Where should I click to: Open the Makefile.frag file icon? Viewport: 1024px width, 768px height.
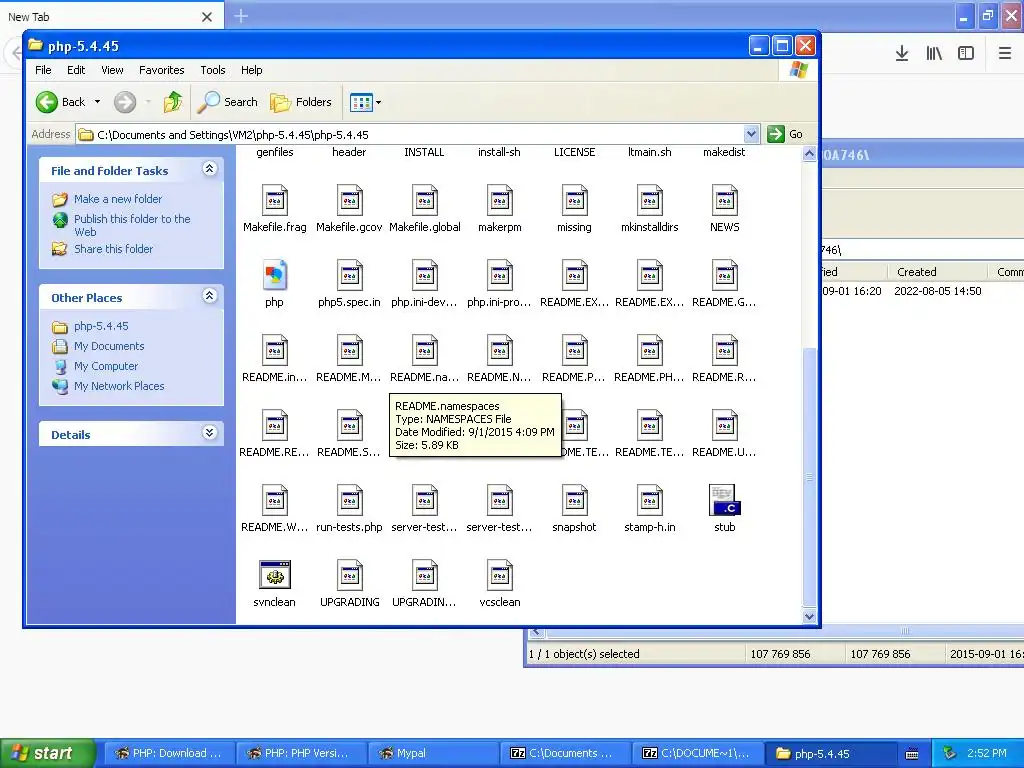pyautogui.click(x=274, y=200)
